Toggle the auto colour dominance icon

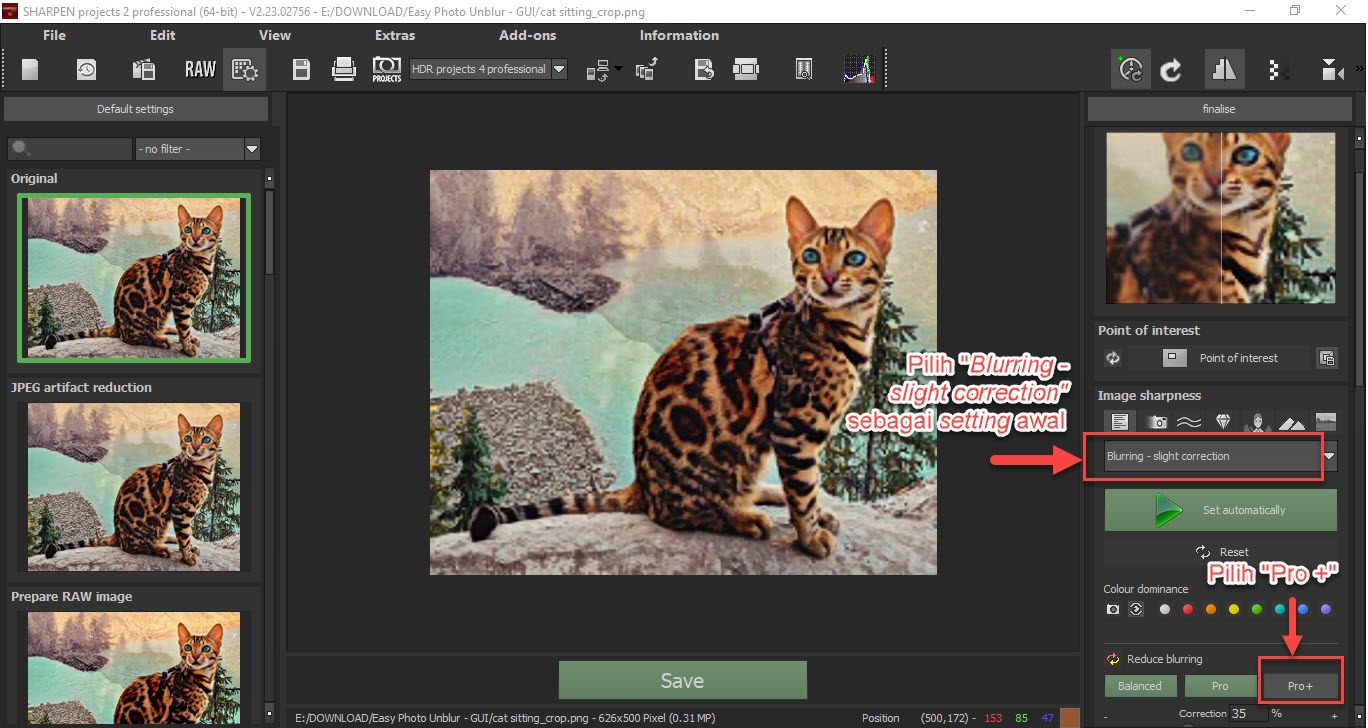(1136, 609)
